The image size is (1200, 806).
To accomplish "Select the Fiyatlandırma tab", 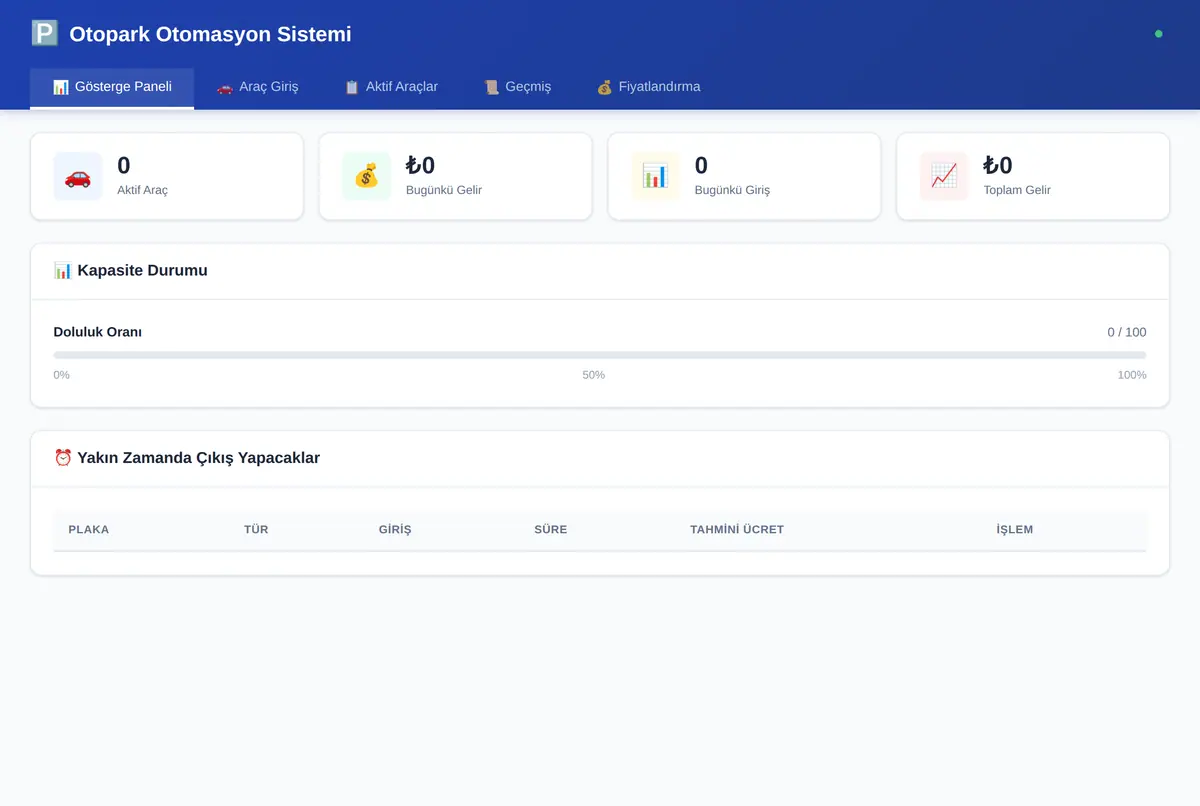I will point(648,88).
